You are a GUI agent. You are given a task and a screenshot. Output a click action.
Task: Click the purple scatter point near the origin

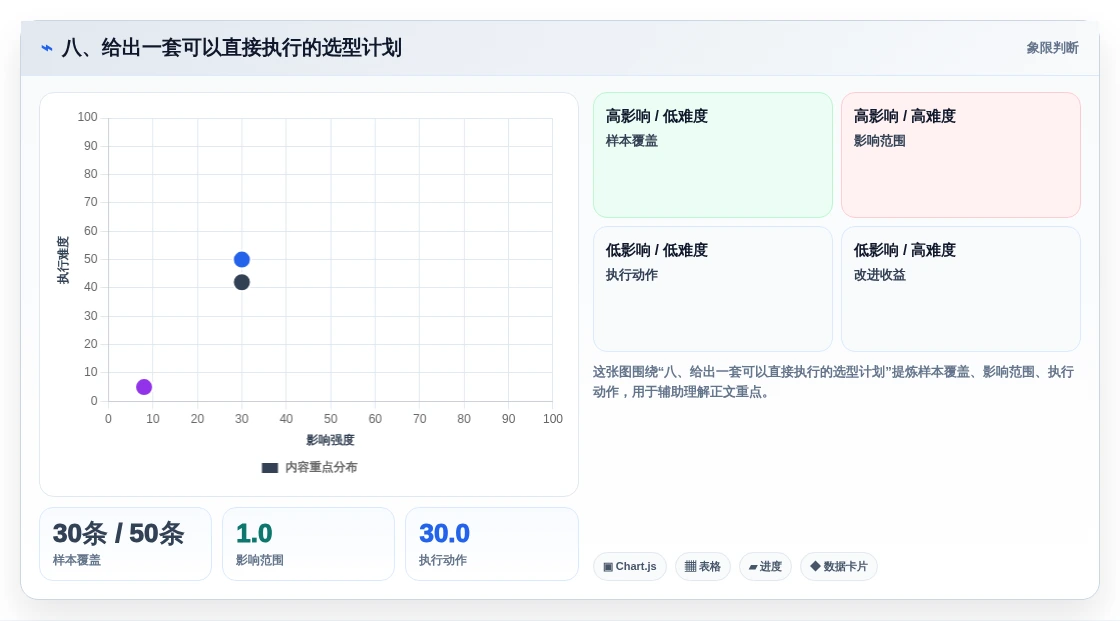click(144, 387)
